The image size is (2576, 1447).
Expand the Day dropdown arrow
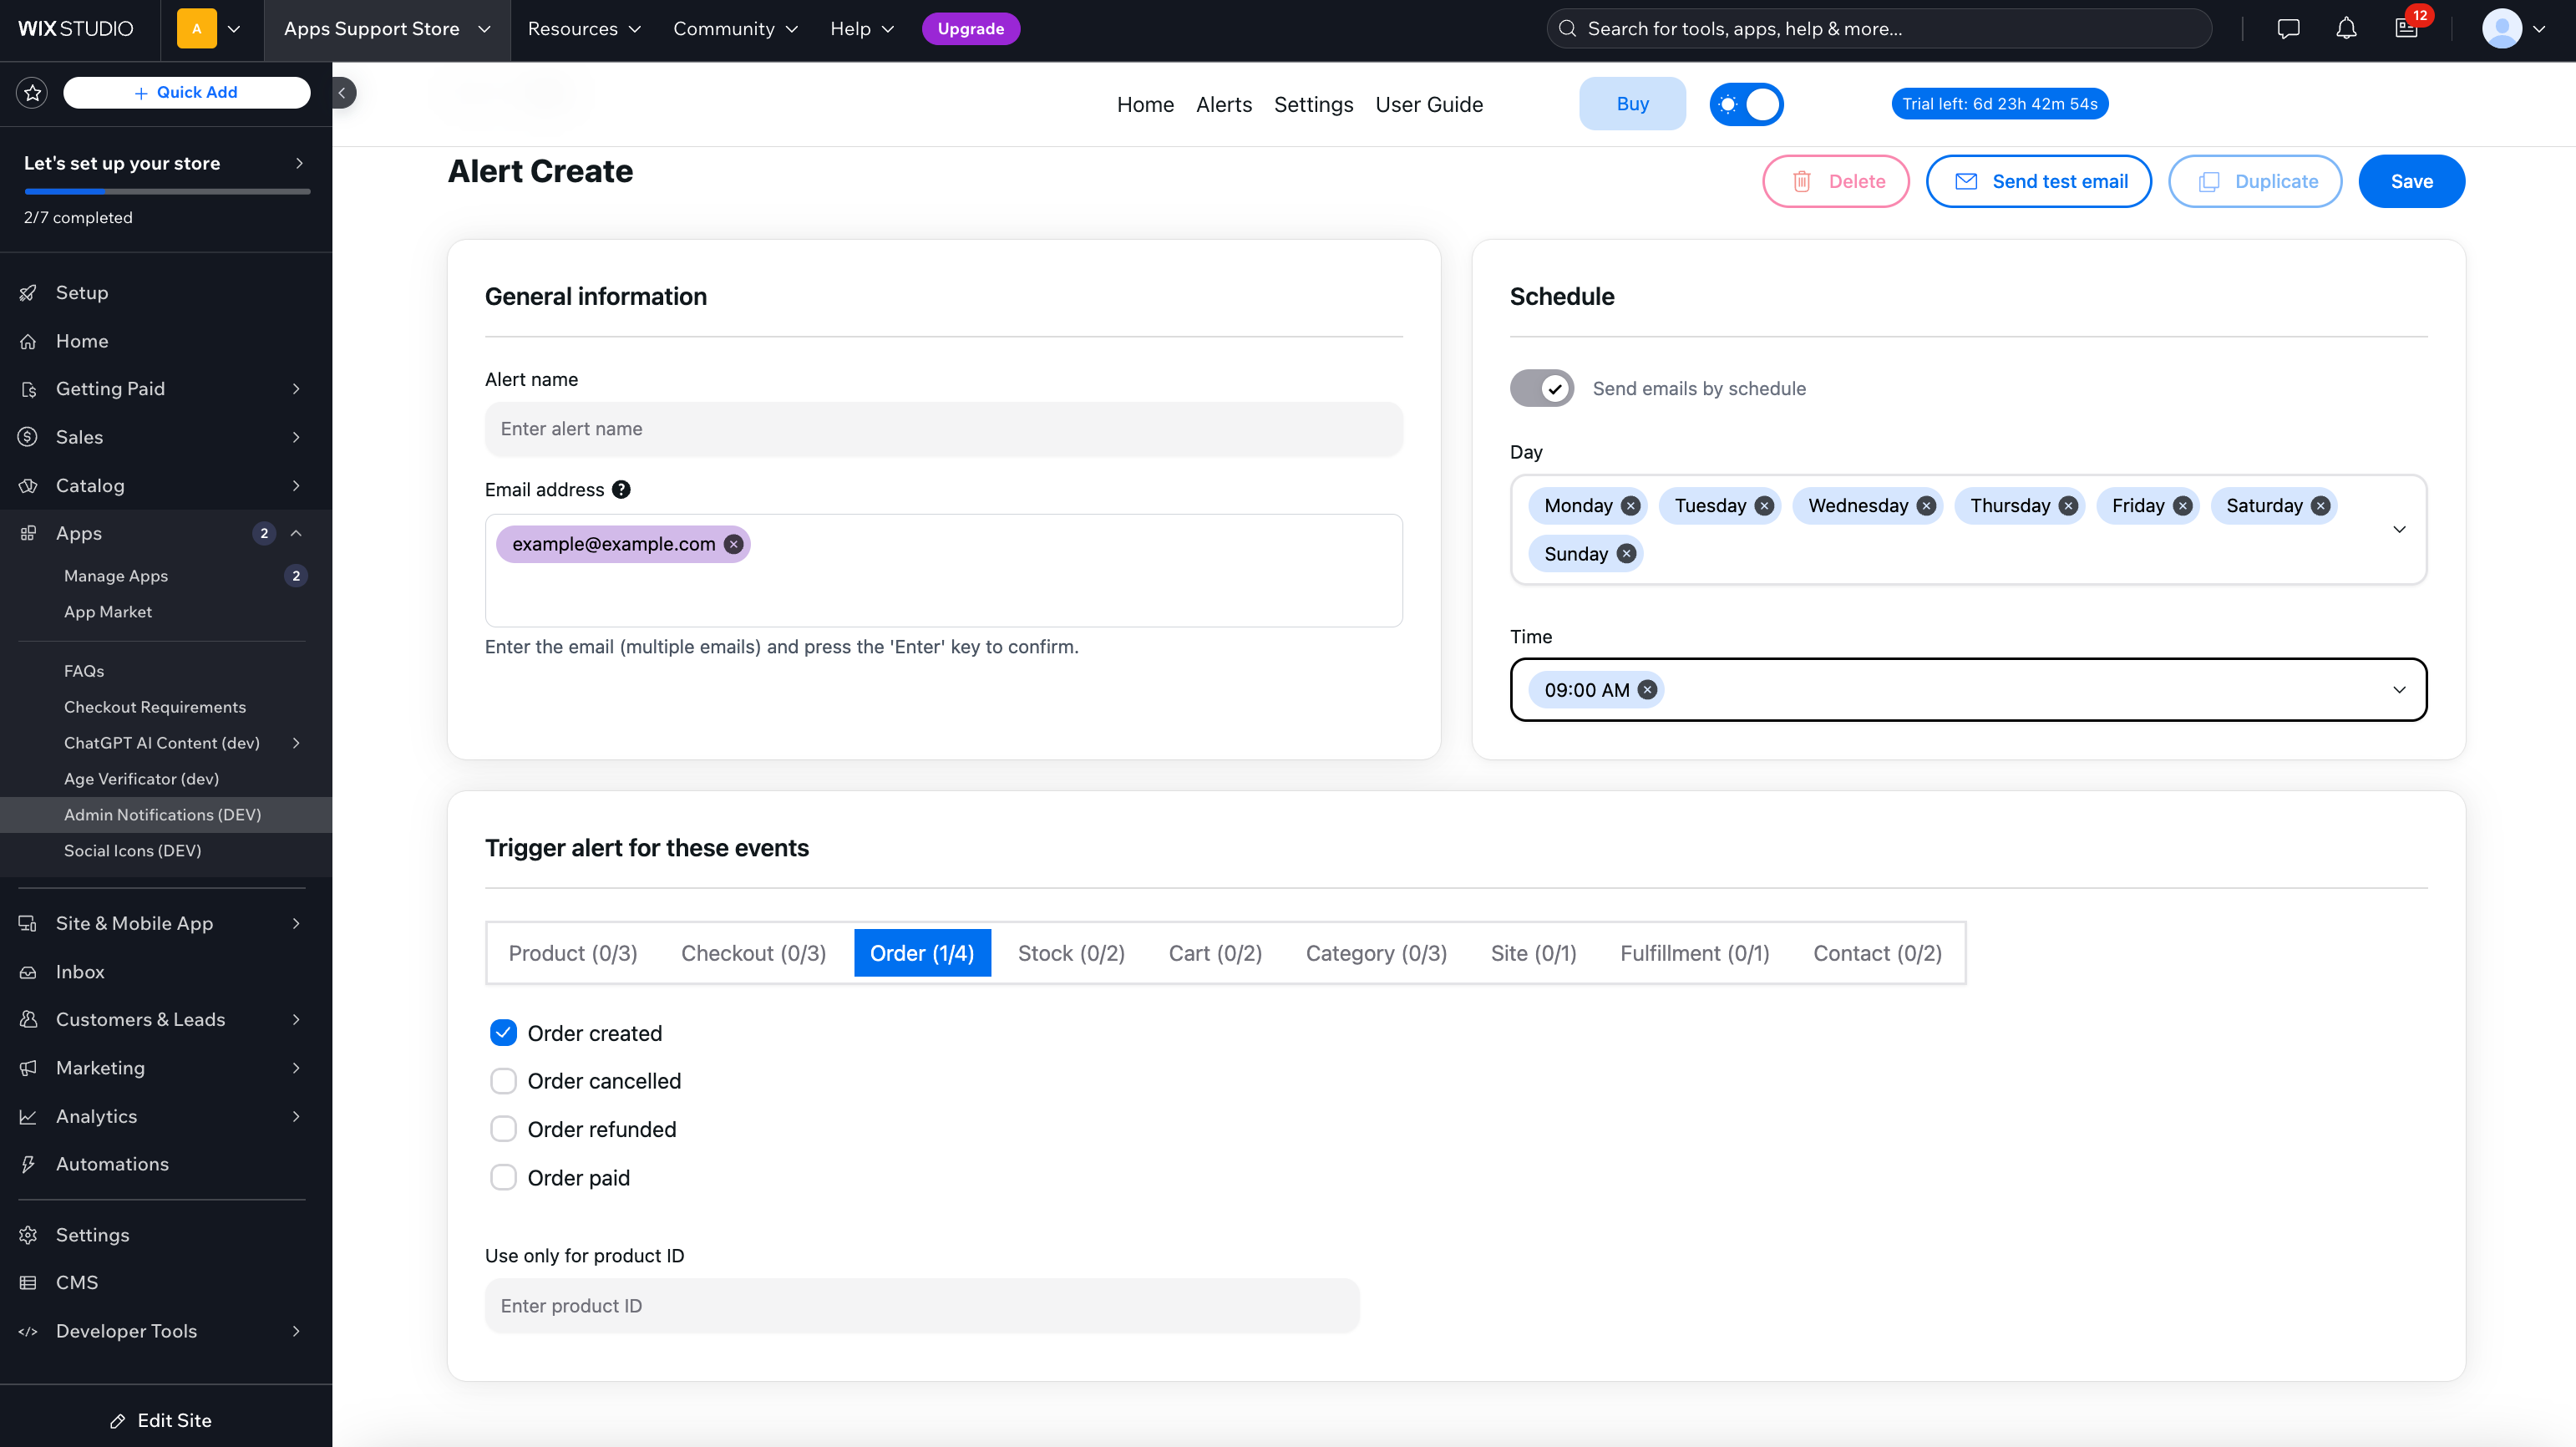(x=2399, y=529)
